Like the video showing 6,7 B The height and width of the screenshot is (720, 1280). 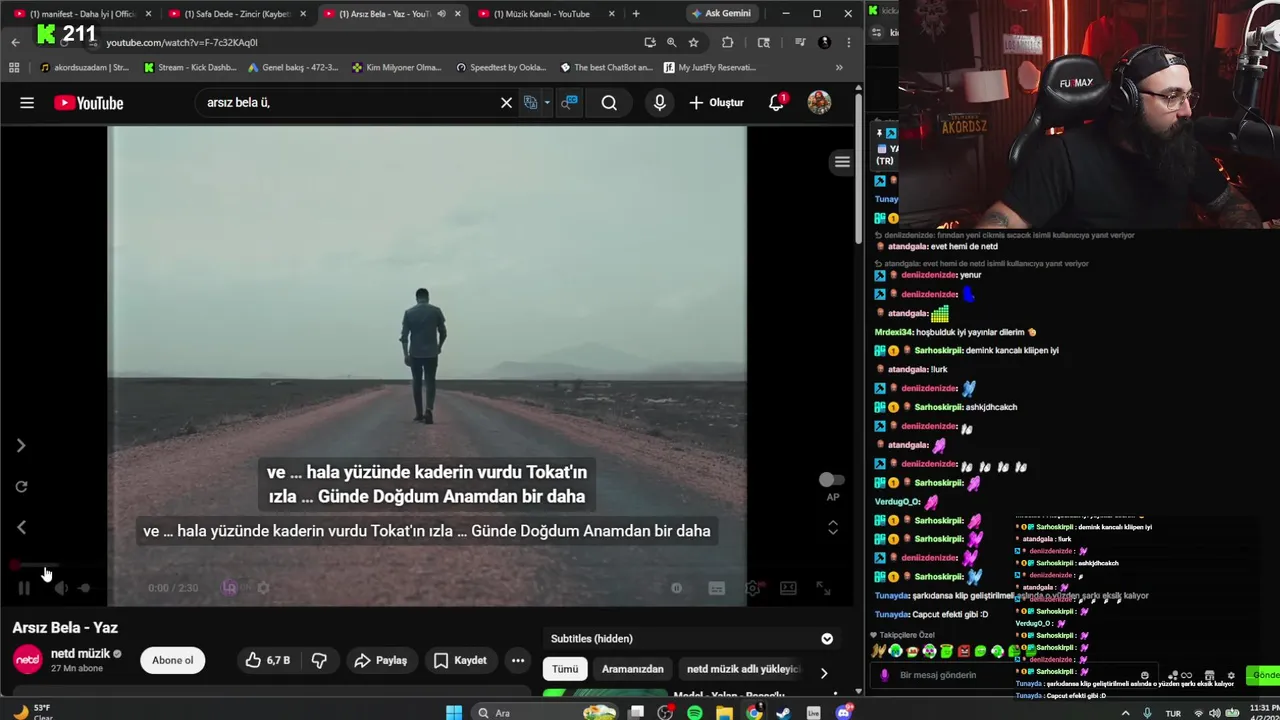267,660
